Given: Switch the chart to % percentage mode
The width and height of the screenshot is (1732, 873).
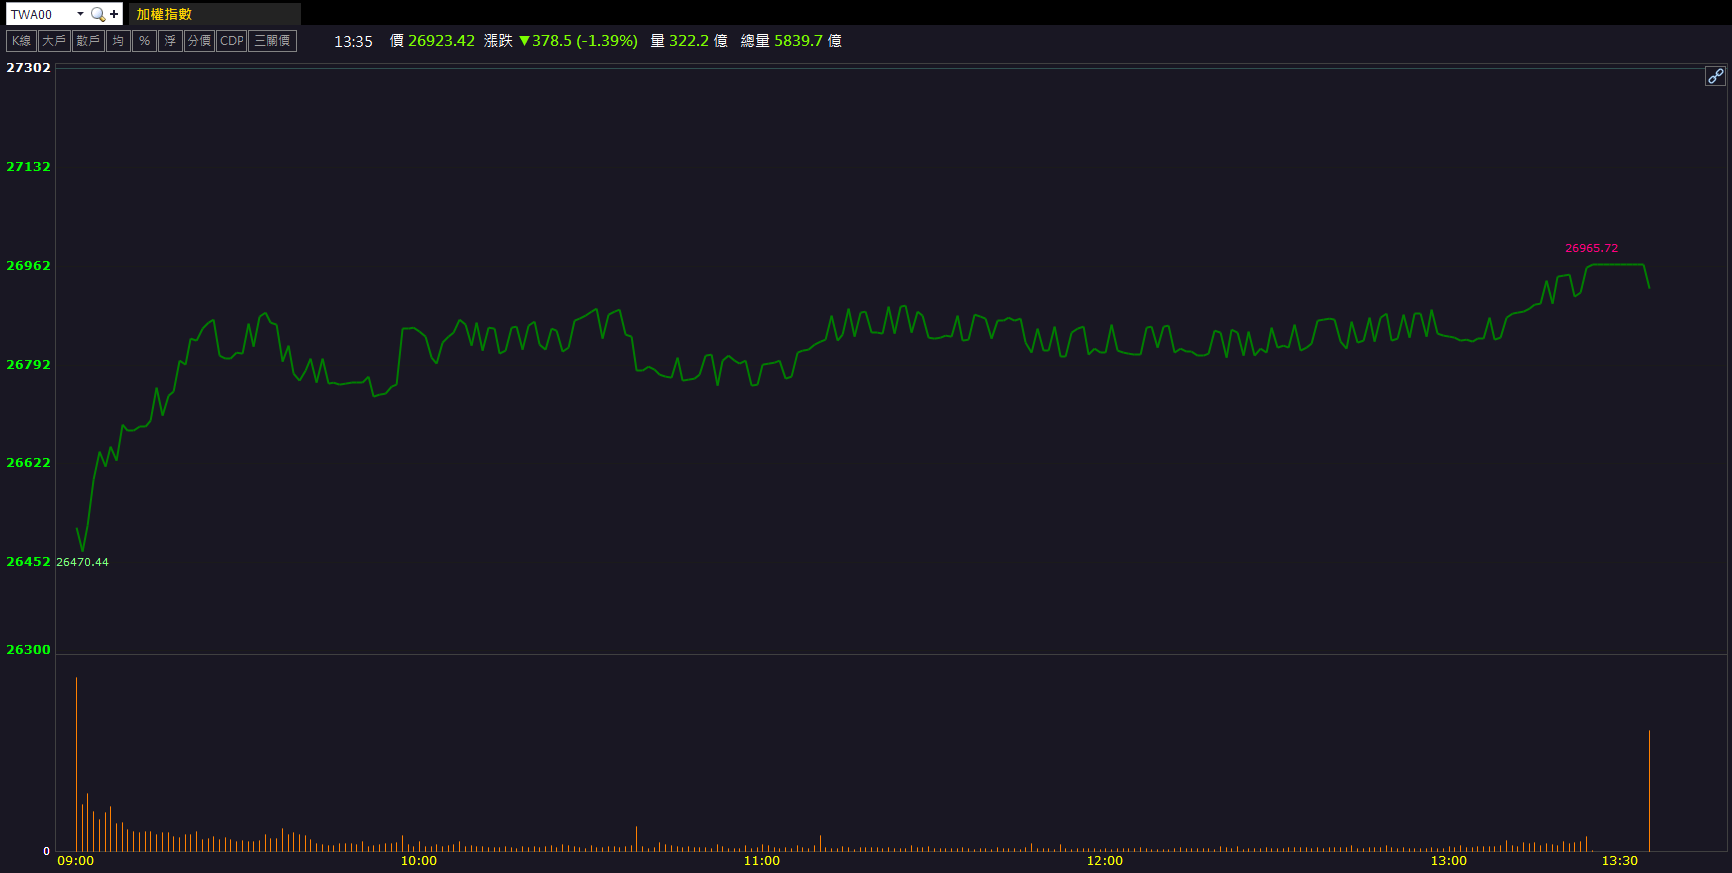Looking at the screenshot, I should (x=144, y=41).
